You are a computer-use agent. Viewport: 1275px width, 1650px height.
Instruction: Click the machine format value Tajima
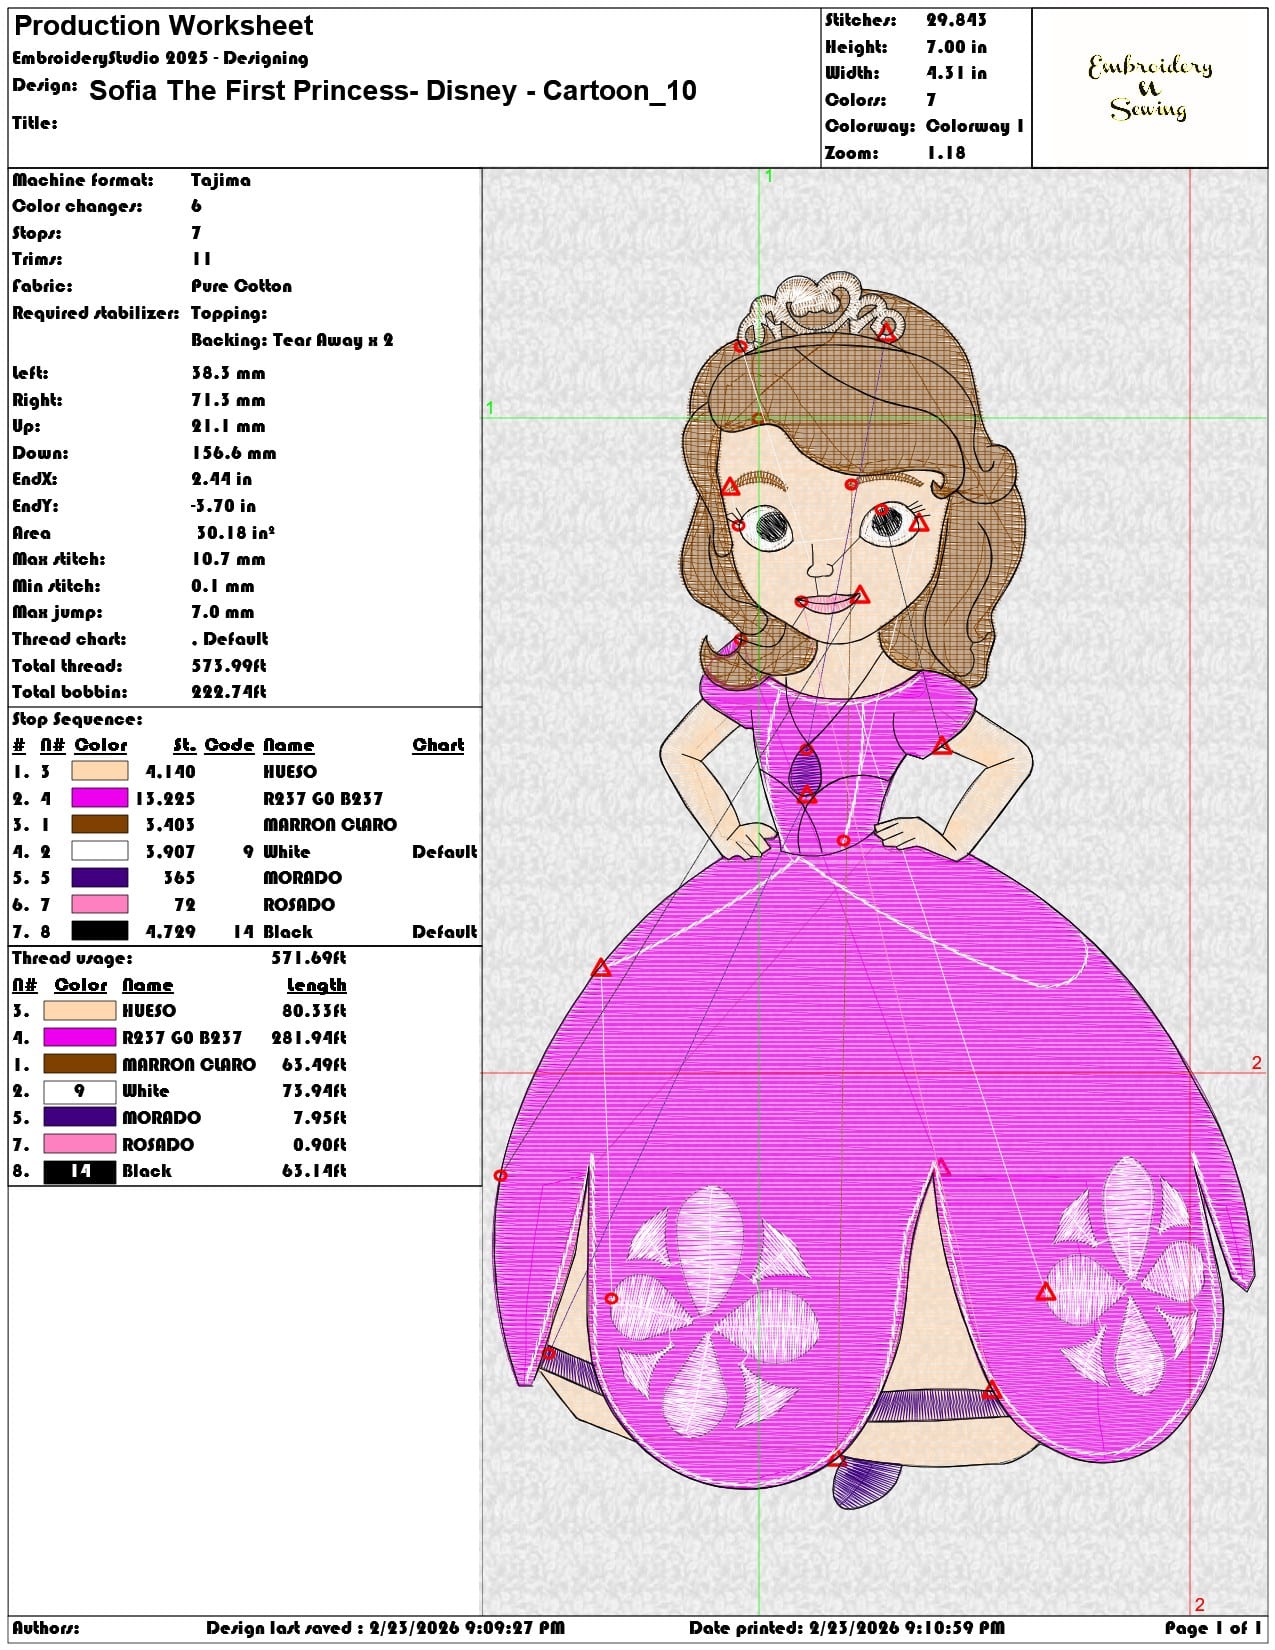point(221,180)
